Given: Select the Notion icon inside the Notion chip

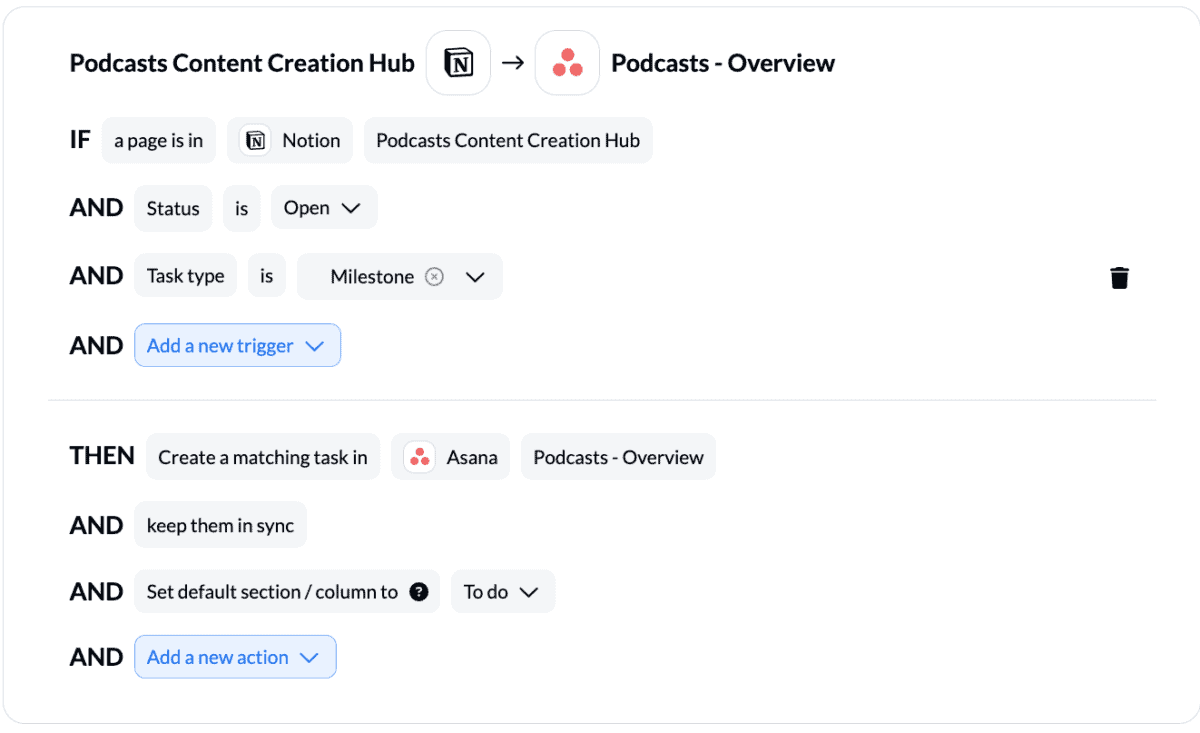Looking at the screenshot, I should click(254, 140).
